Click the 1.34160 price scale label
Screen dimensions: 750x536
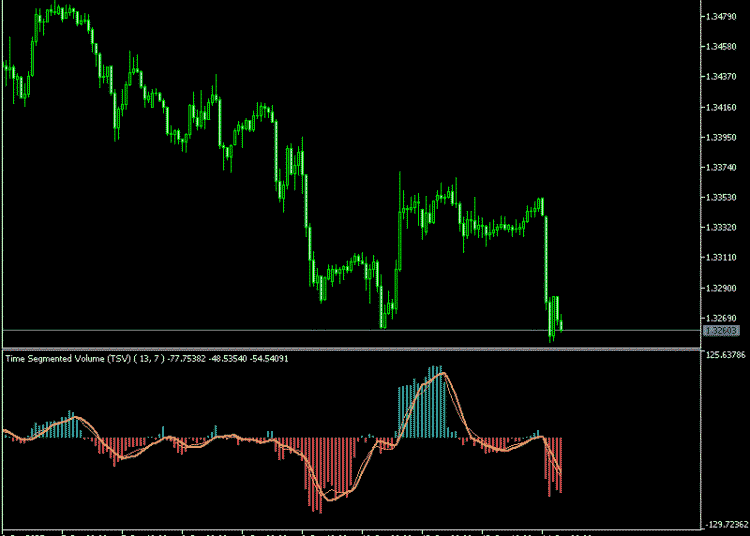(x=721, y=107)
